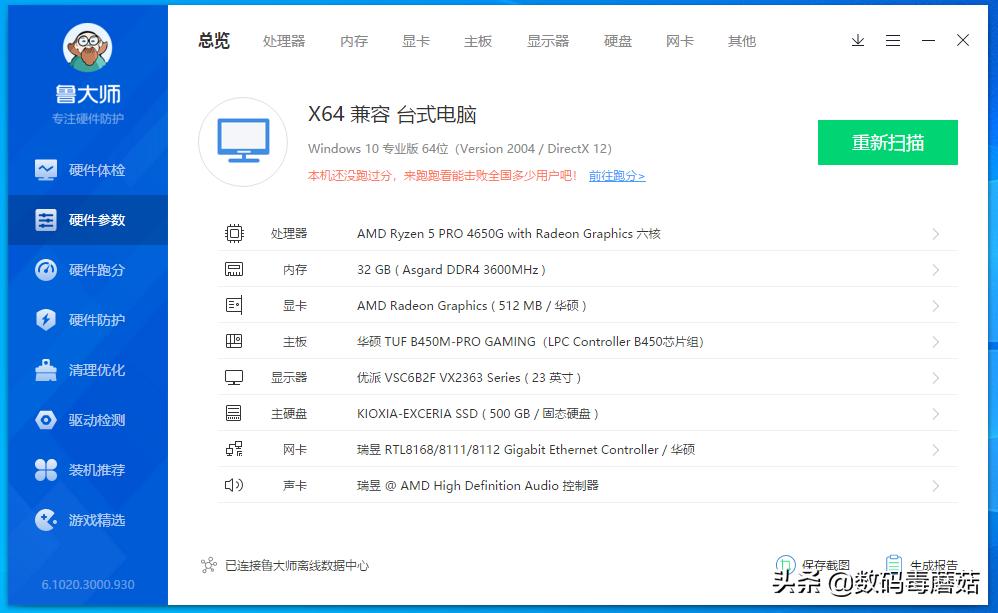
Task: Click the 鲁大师 logo avatar
Action: tap(87, 46)
